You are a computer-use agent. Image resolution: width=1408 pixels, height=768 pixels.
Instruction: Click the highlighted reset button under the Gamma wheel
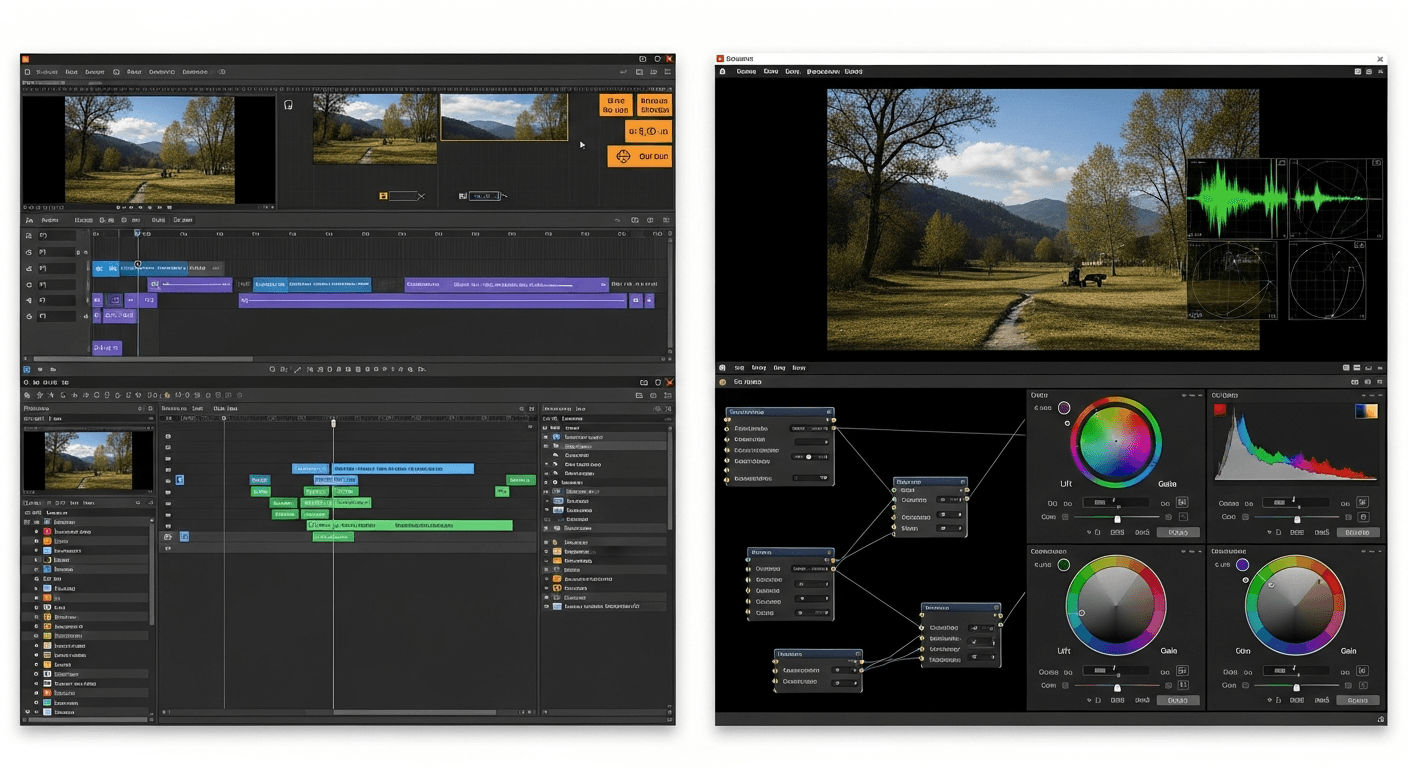1177,532
